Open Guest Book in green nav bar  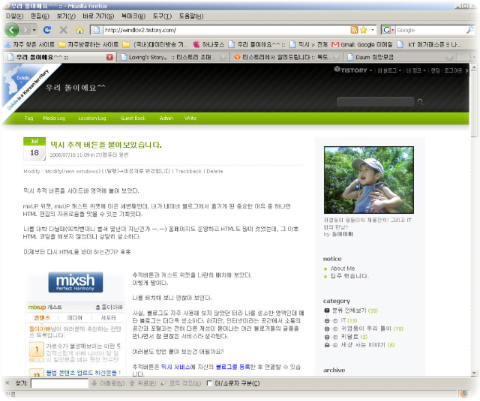coord(133,118)
